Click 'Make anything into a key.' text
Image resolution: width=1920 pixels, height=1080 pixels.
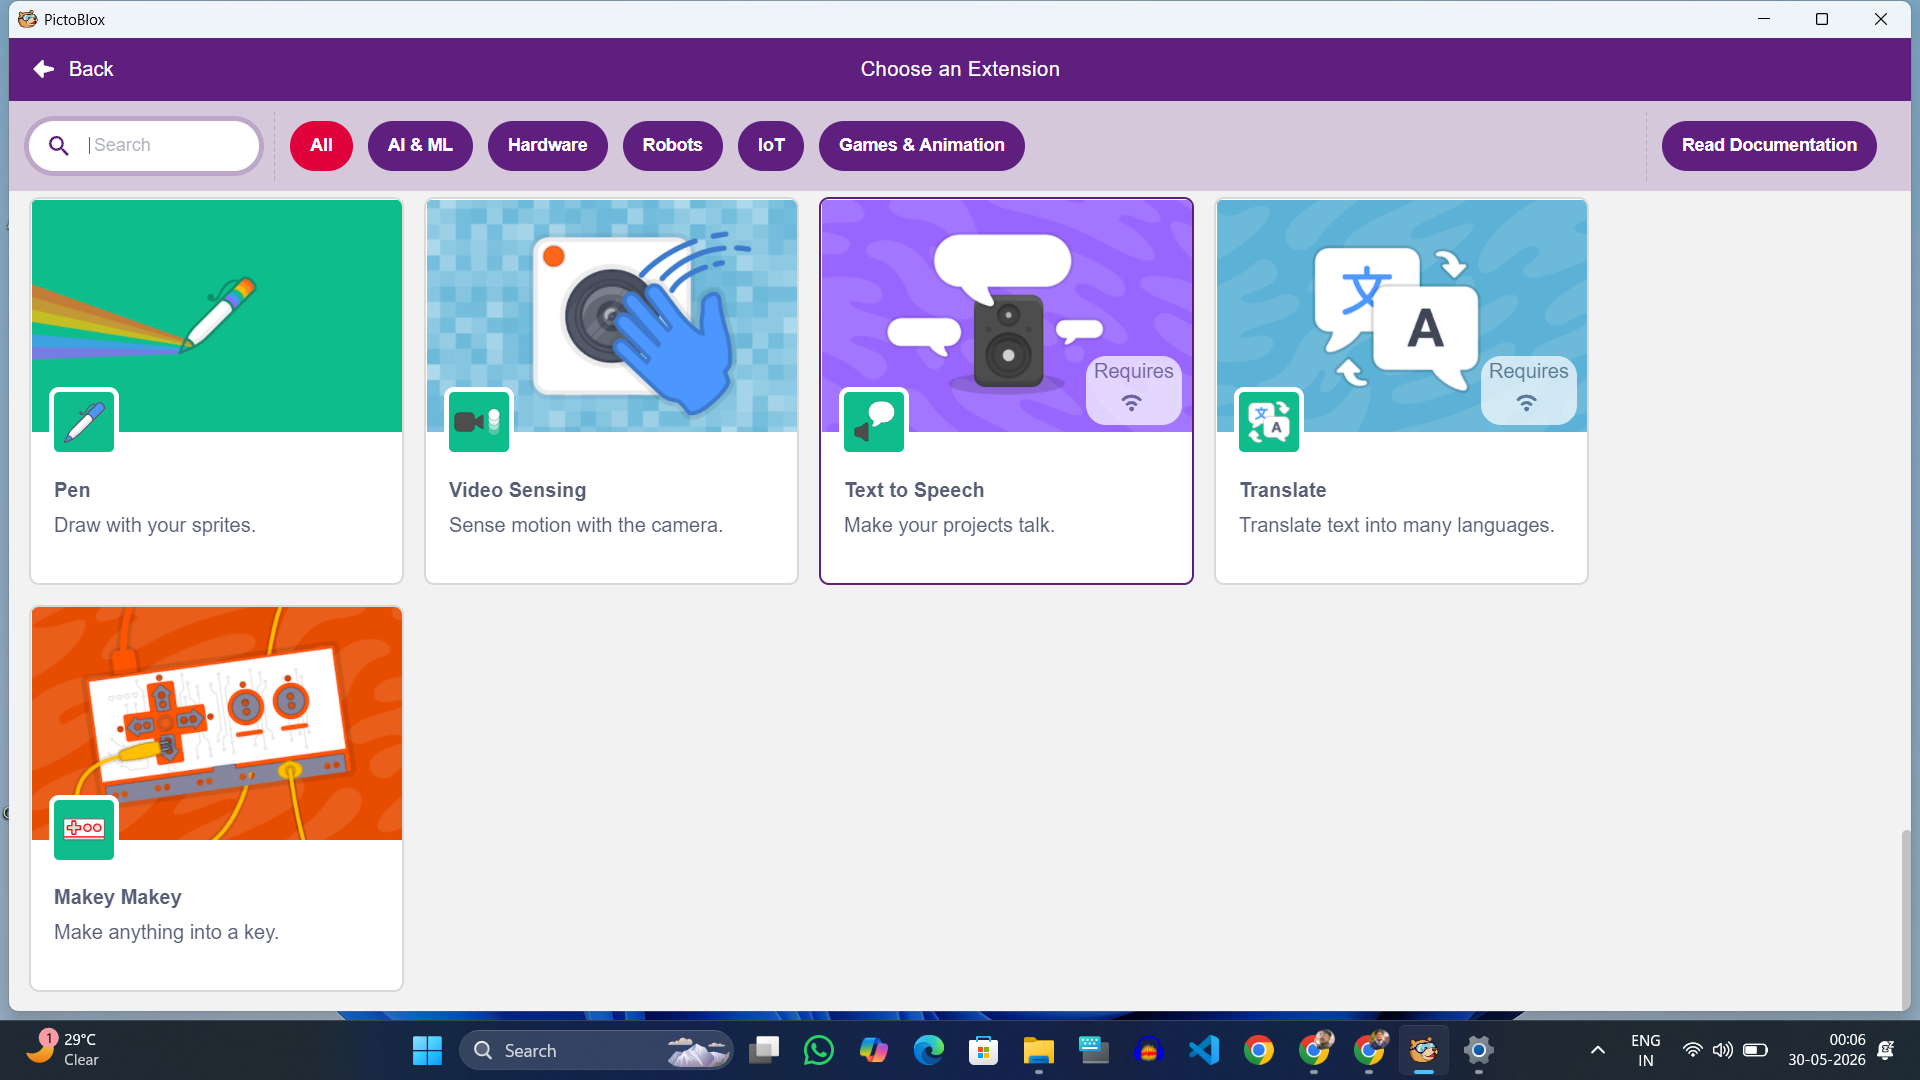point(166,932)
